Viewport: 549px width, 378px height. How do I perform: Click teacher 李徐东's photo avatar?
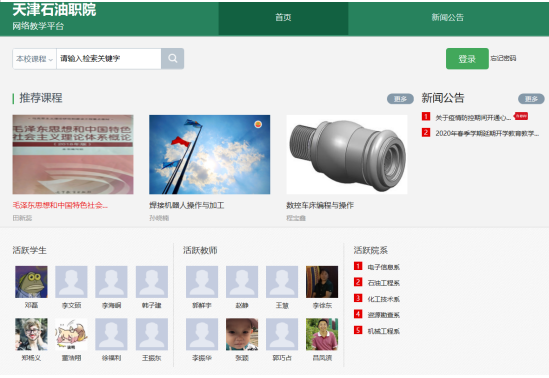tap(322, 282)
